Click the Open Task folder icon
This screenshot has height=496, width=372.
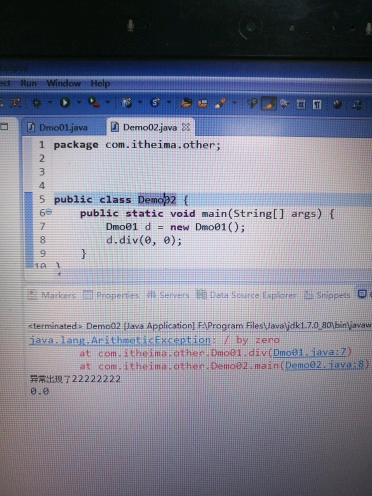tap(202, 103)
